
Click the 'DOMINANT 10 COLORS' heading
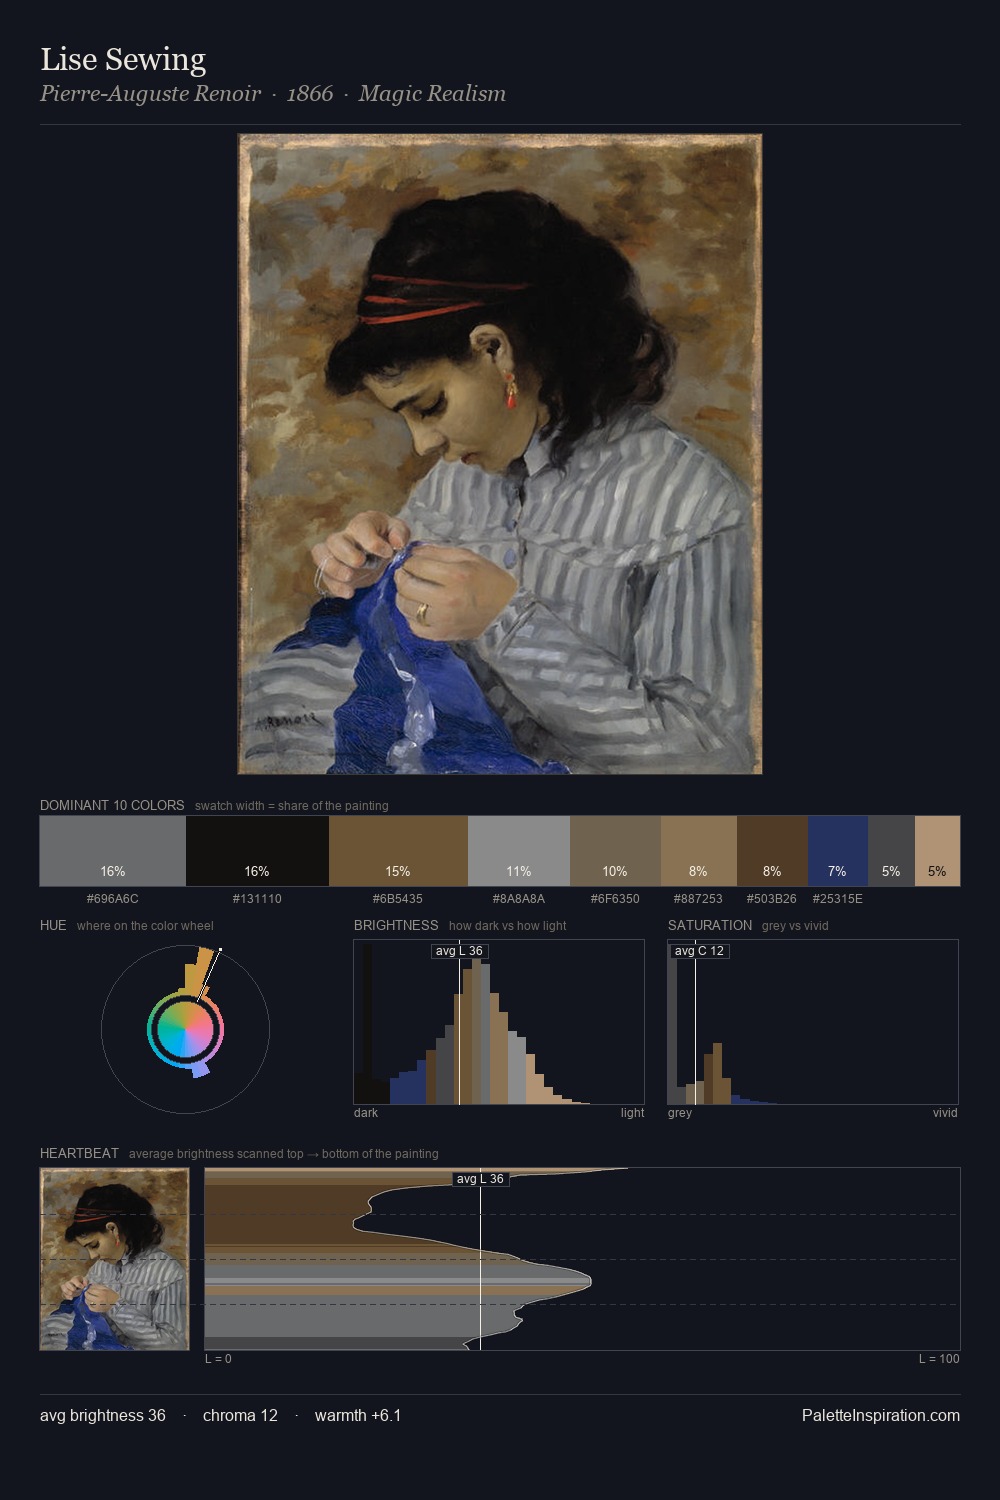tap(112, 805)
